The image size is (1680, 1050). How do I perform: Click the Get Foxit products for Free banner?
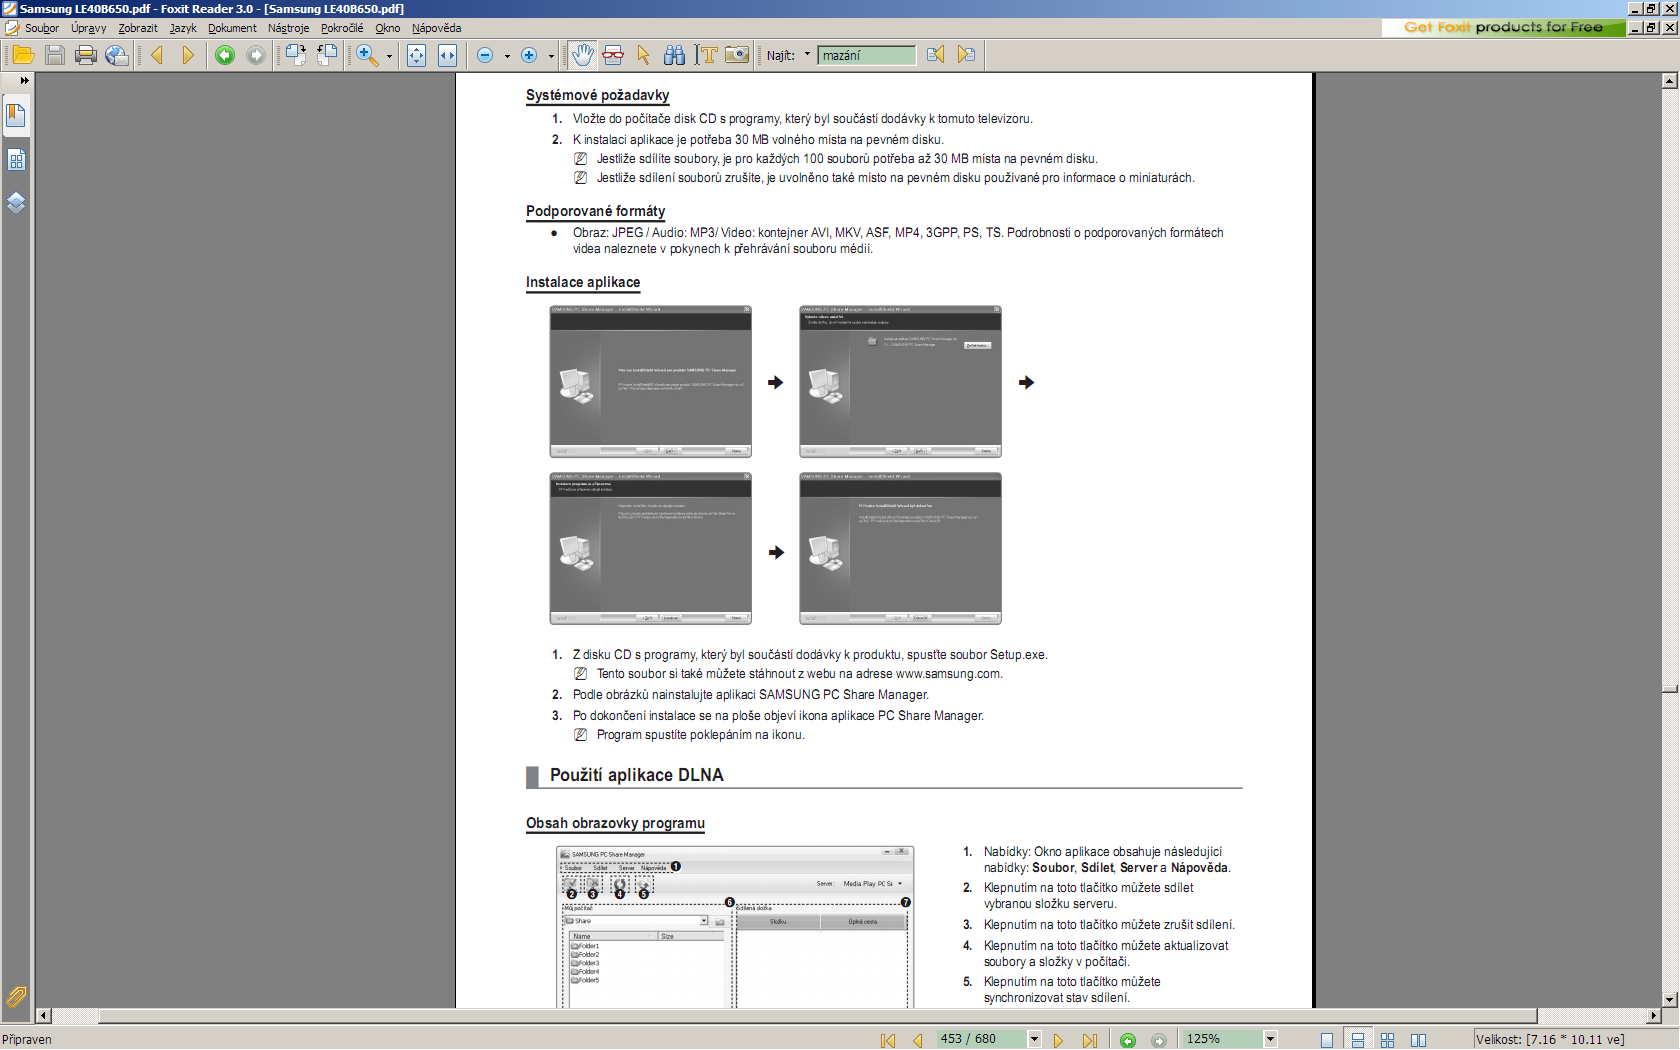point(1503,28)
